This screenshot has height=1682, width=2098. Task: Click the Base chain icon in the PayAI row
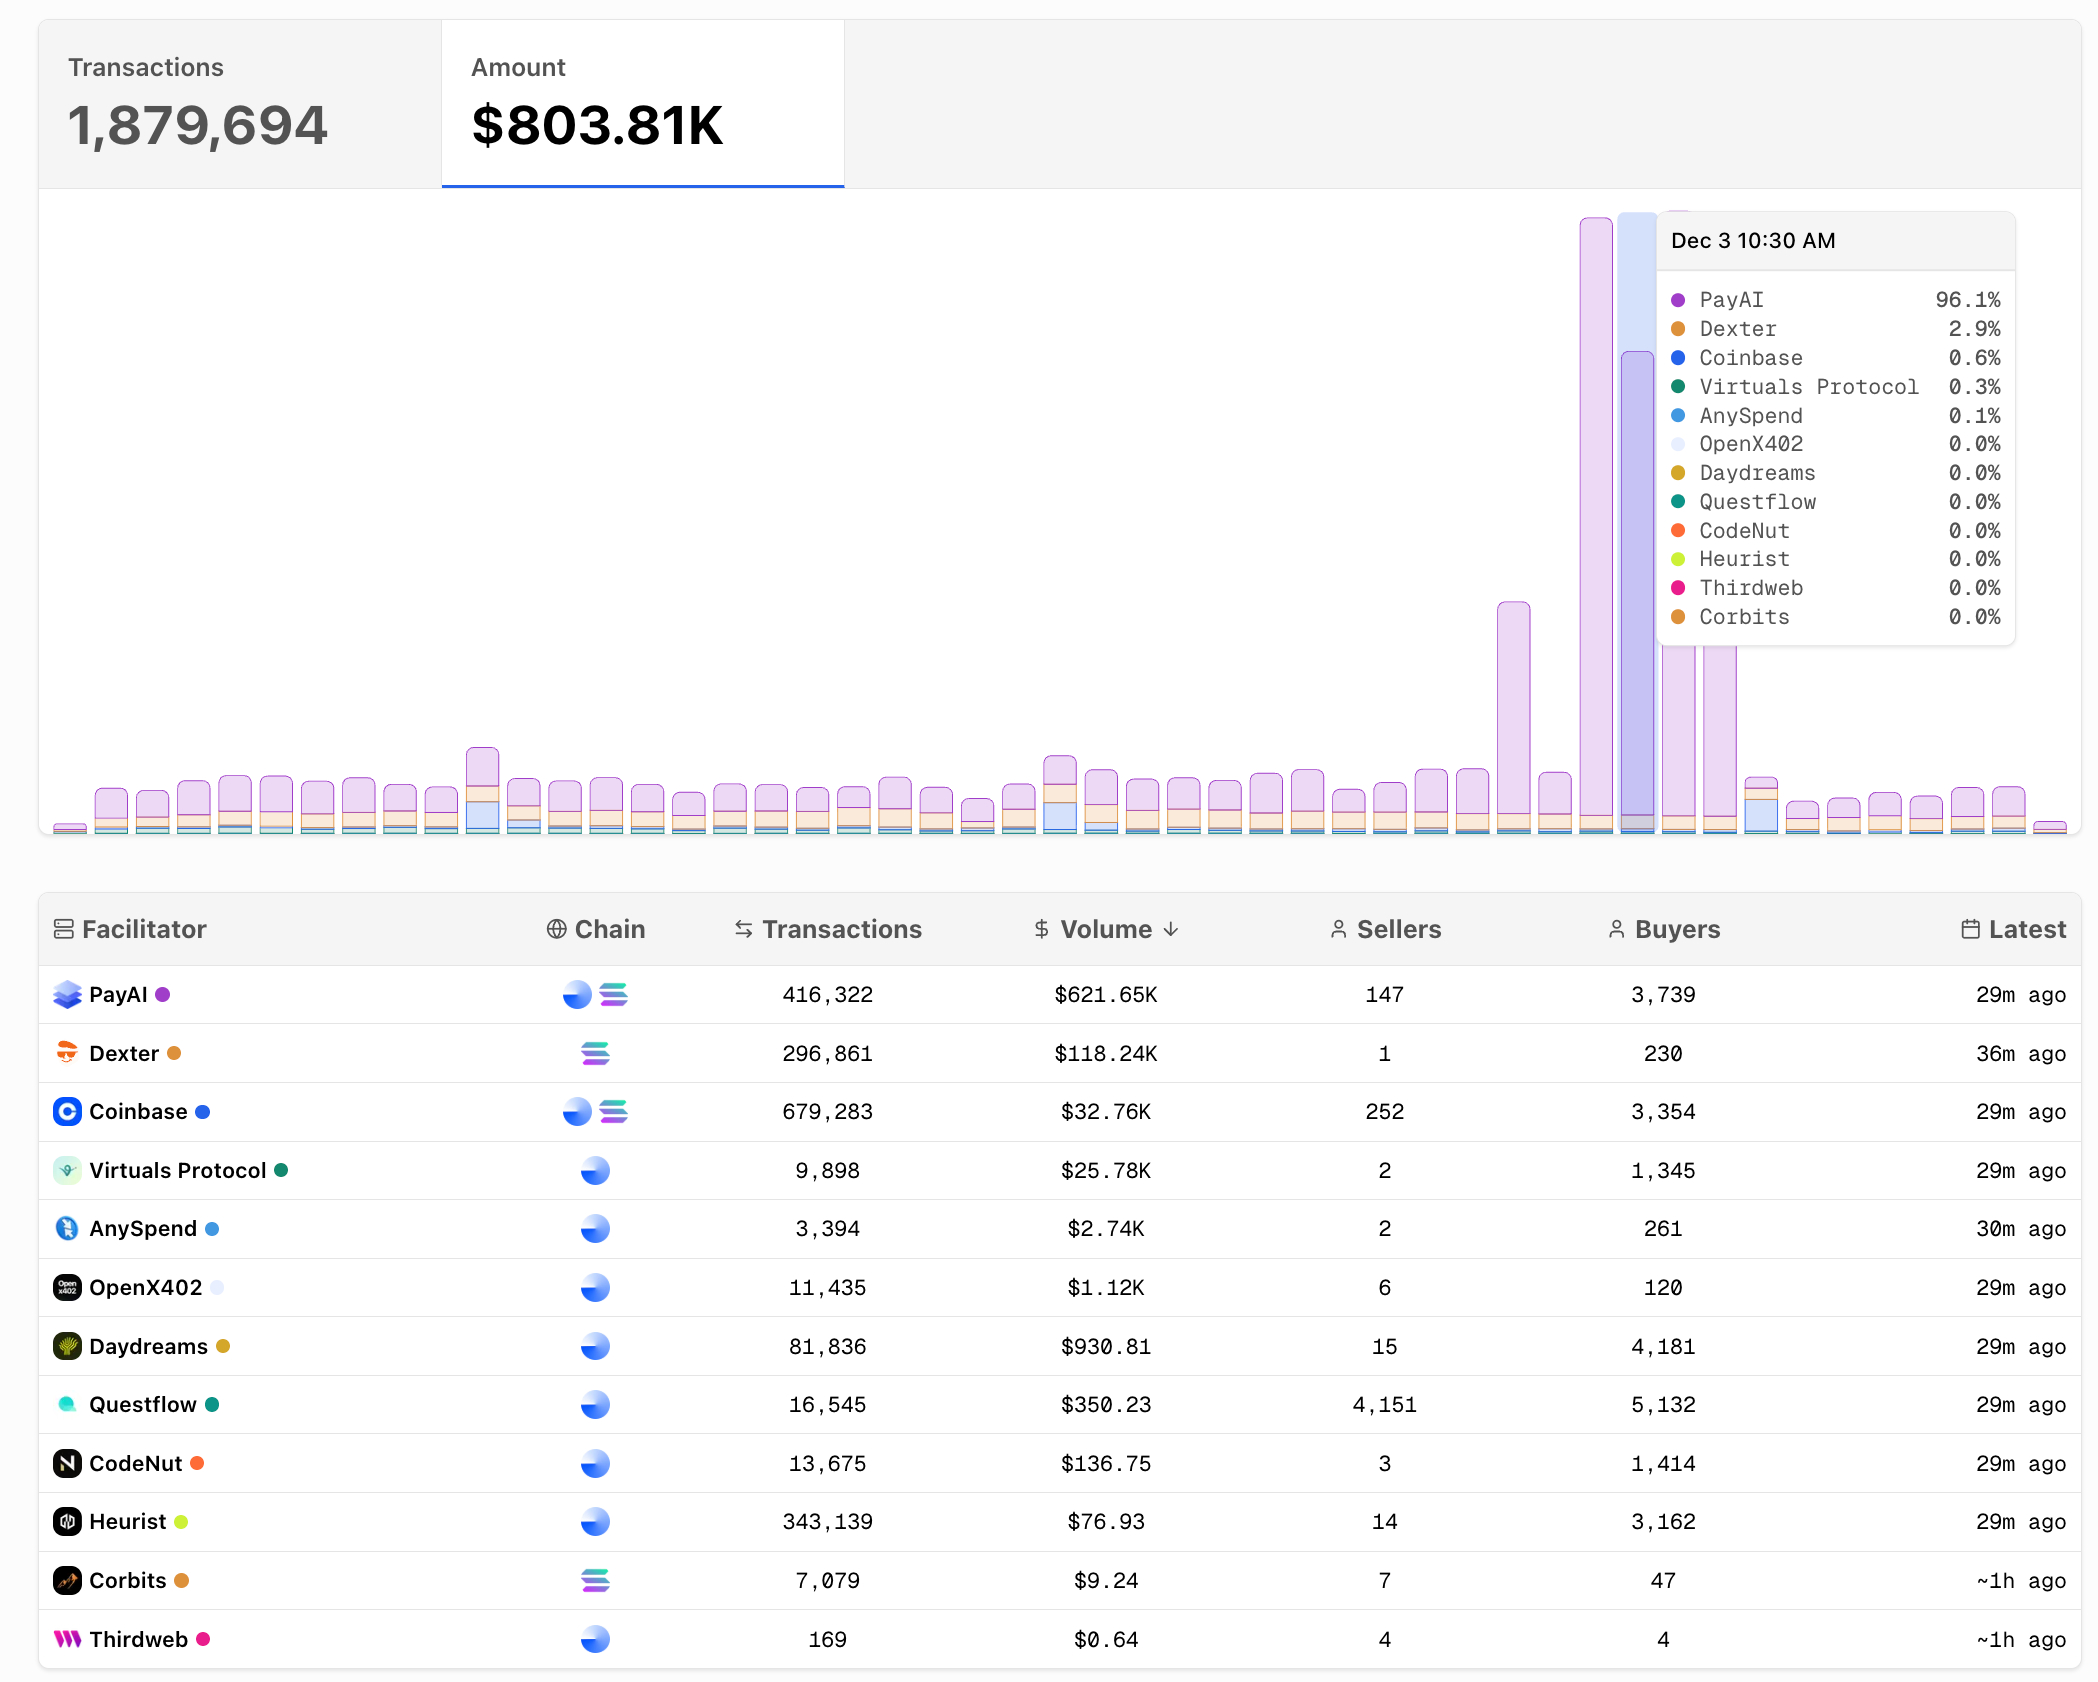click(x=577, y=994)
